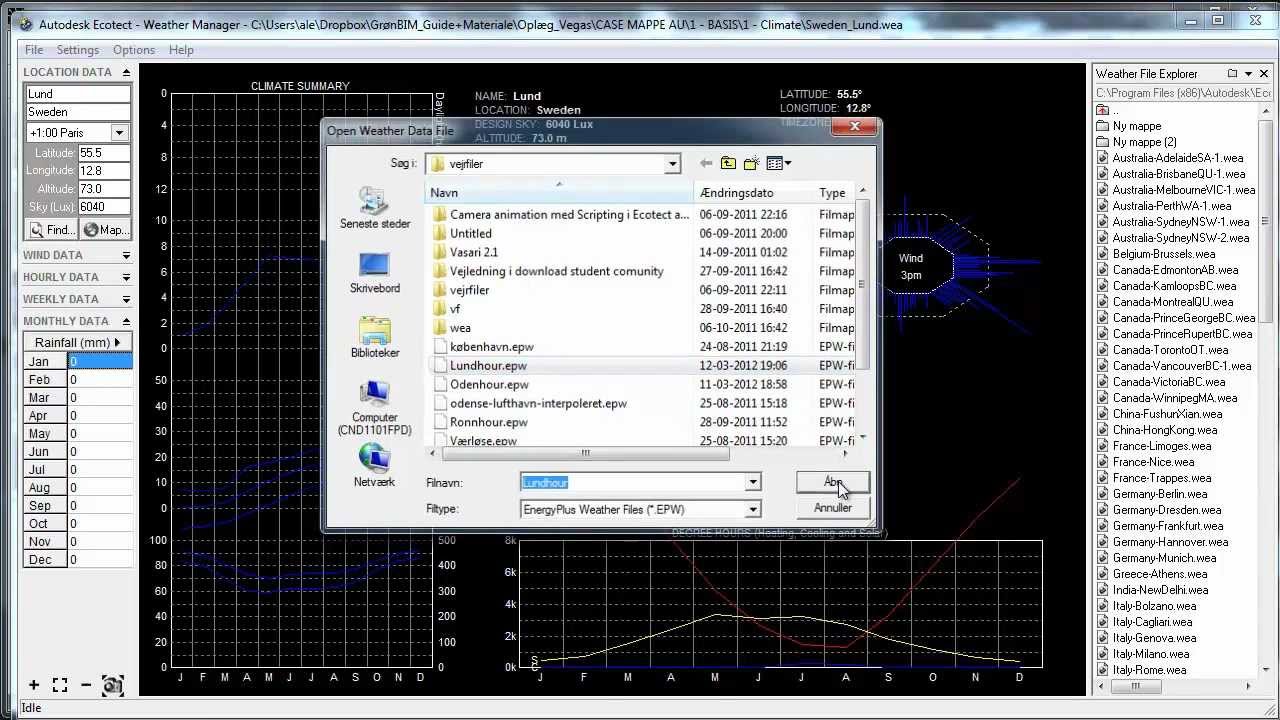Open the Untitled folder
This screenshot has height=720, width=1280.
pos(470,233)
